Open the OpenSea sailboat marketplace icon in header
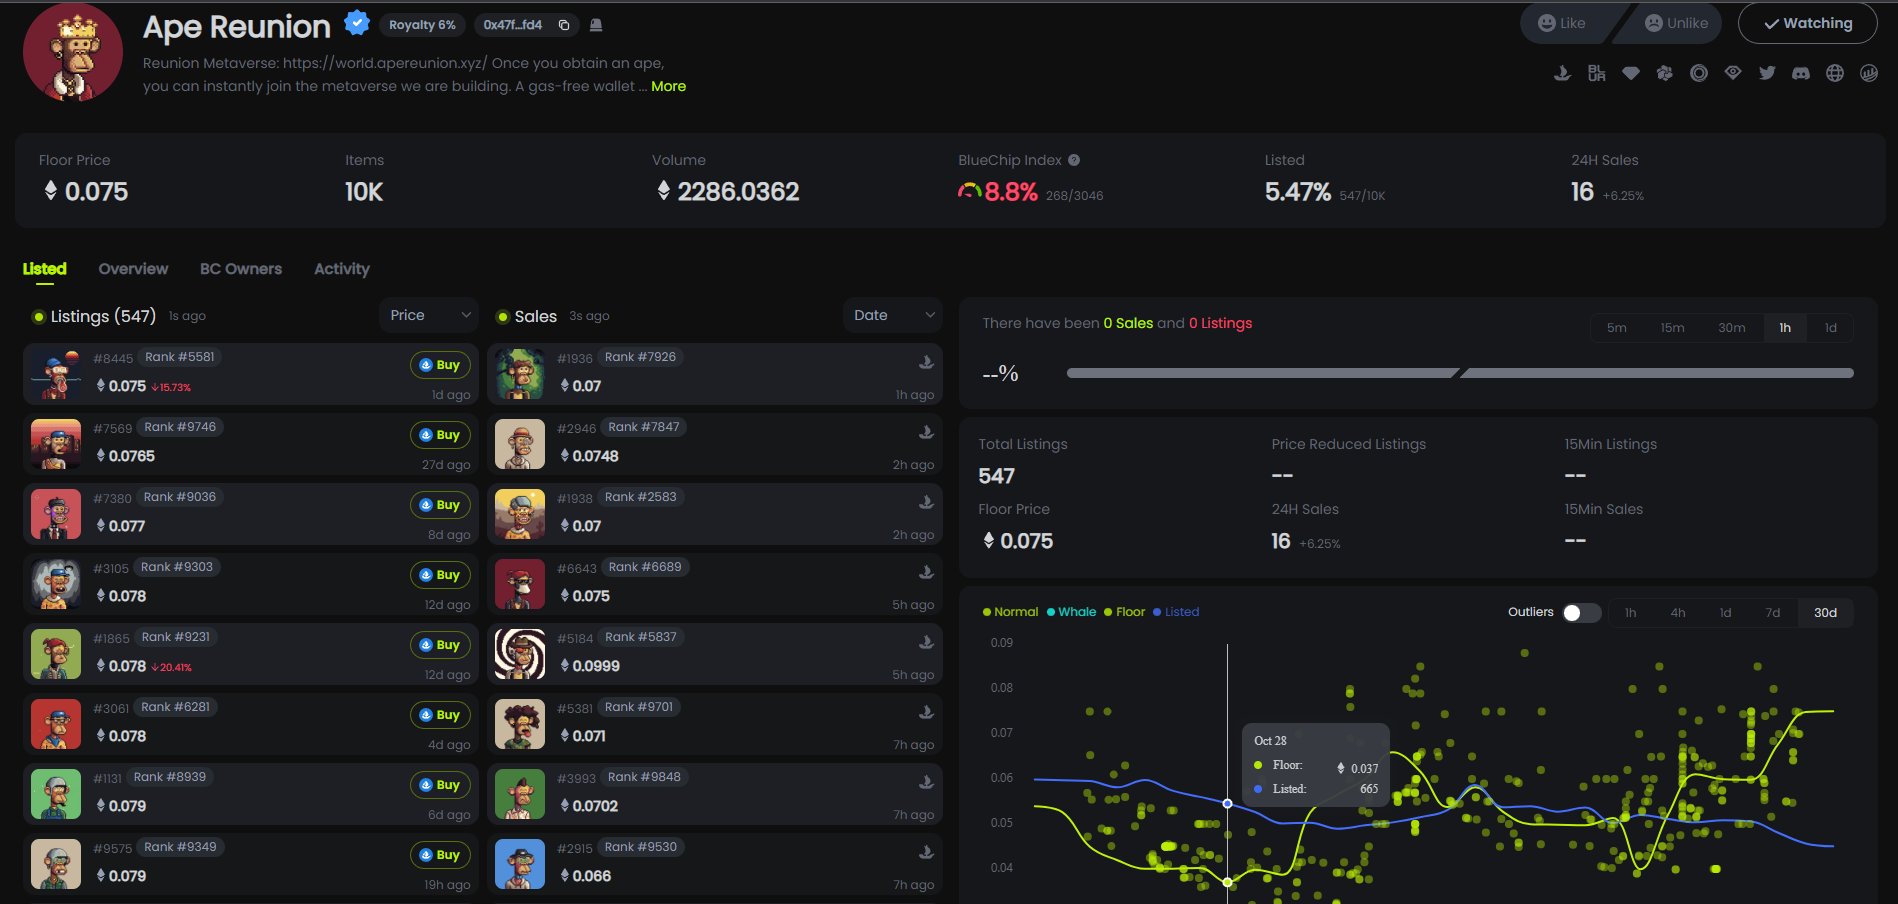Image resolution: width=1898 pixels, height=904 pixels. (x=1562, y=73)
